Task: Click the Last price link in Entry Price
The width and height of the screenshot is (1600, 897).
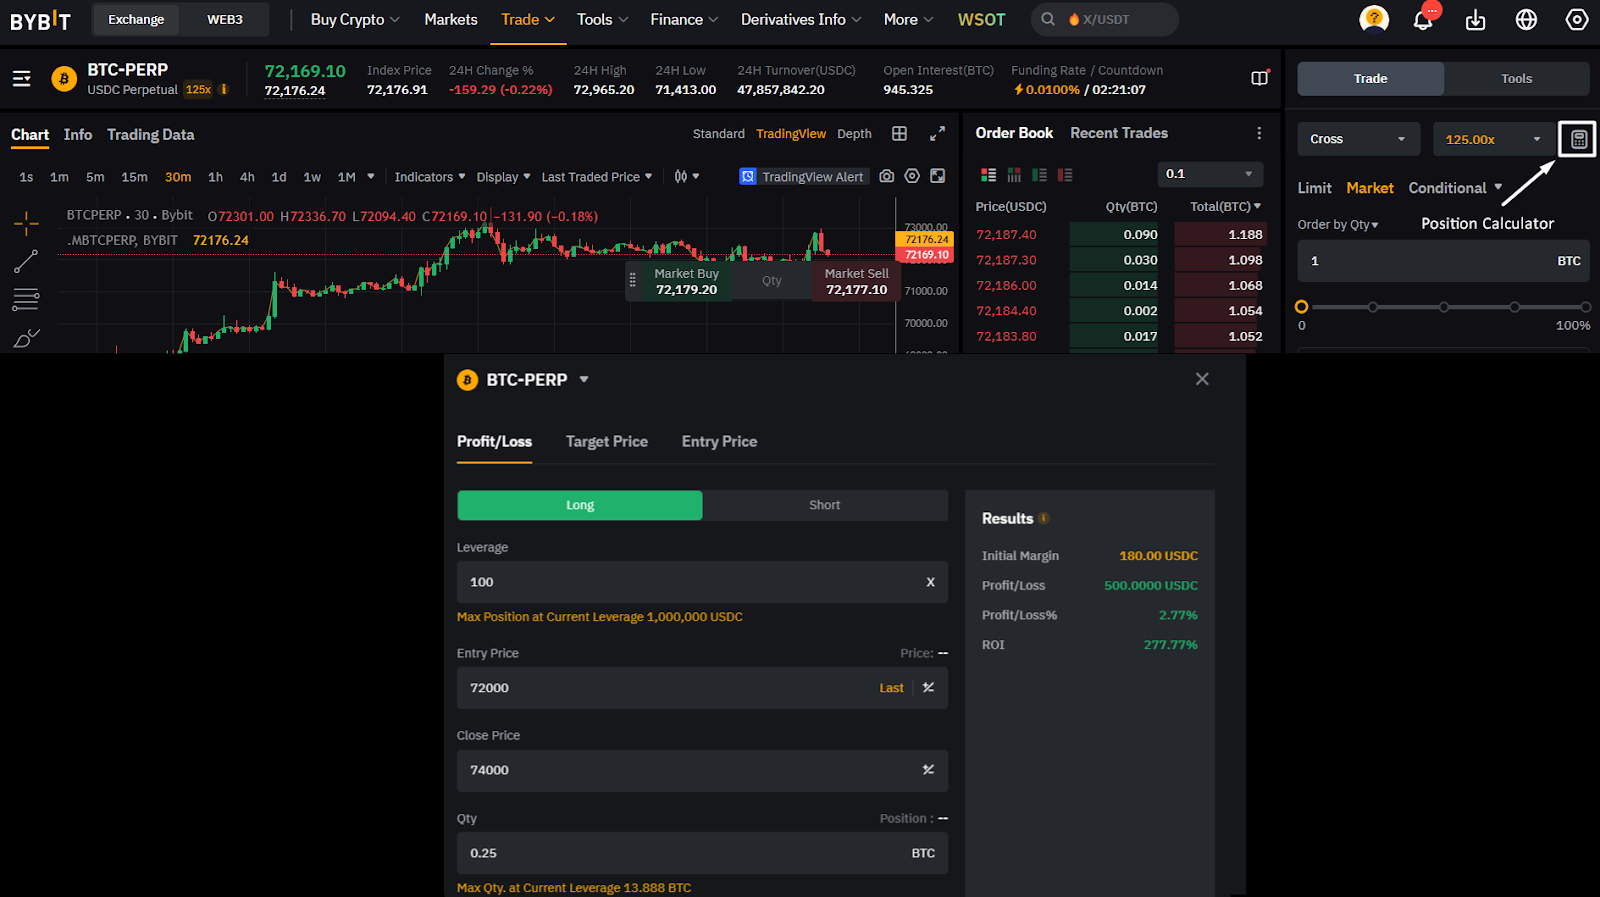Action: [891, 688]
